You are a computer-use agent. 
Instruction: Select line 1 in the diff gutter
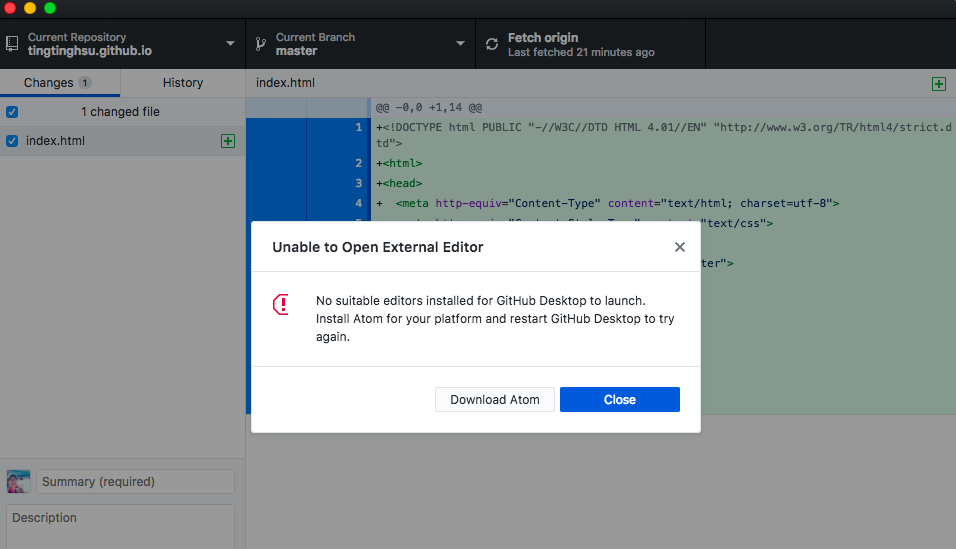point(358,127)
